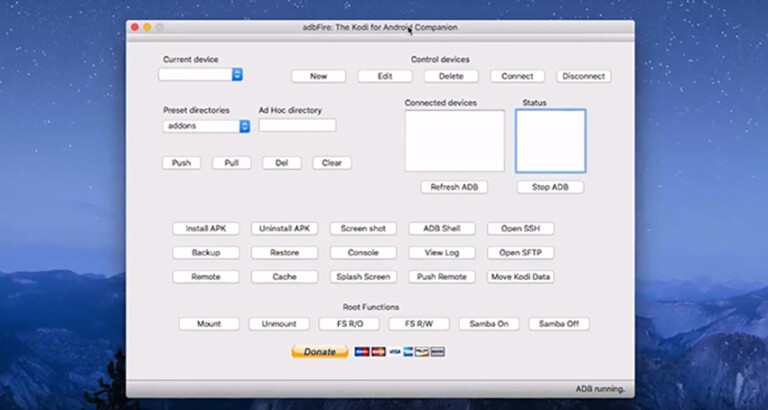Click the Push button
768x410 pixels.
tap(181, 163)
